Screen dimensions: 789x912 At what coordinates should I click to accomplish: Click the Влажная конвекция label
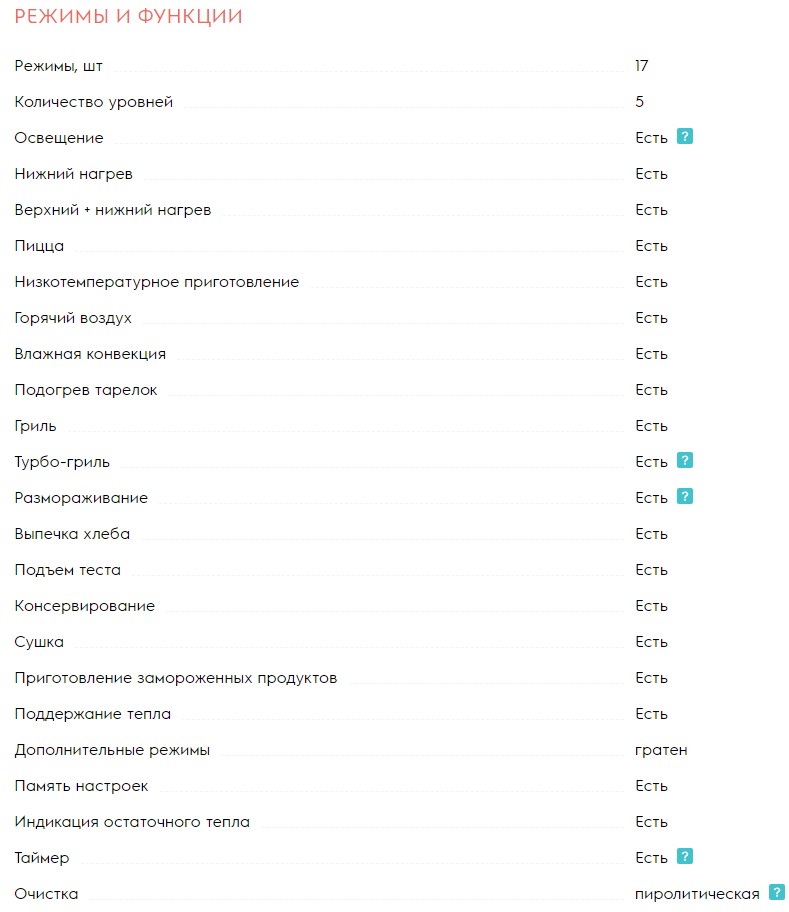pos(91,354)
